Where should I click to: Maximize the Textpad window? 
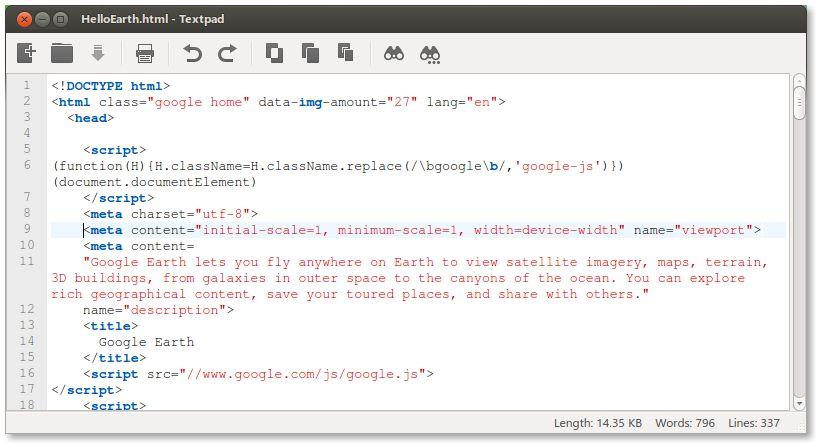tap(61, 20)
